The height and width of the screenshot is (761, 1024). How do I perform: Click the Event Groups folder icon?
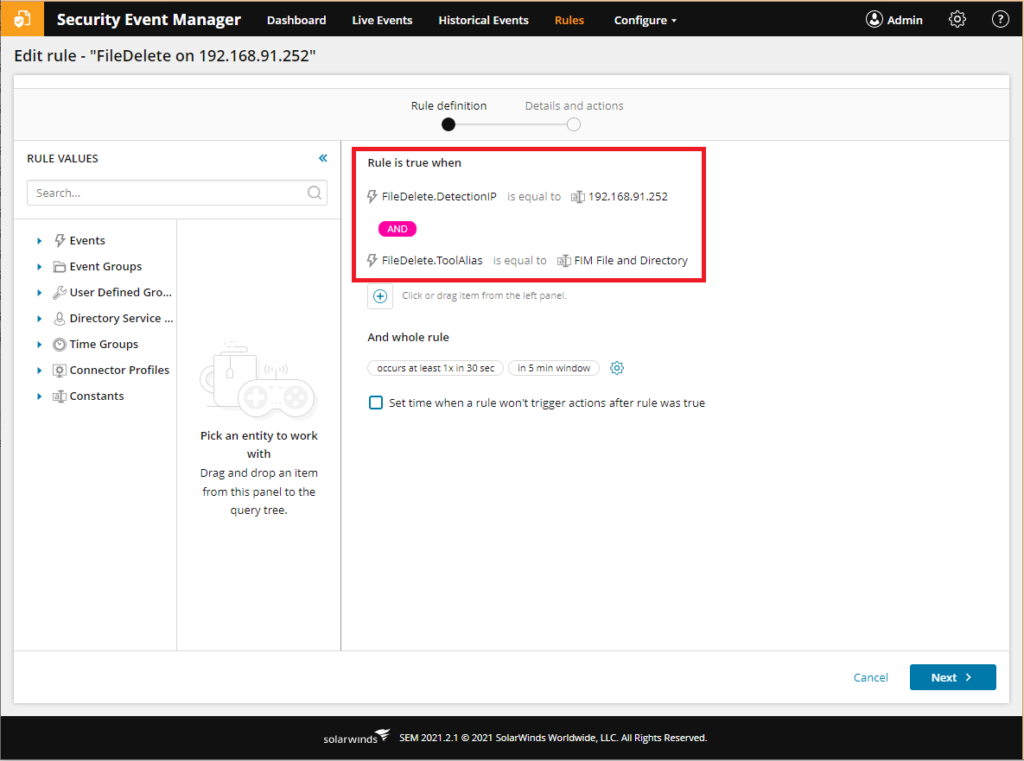[x=59, y=267]
